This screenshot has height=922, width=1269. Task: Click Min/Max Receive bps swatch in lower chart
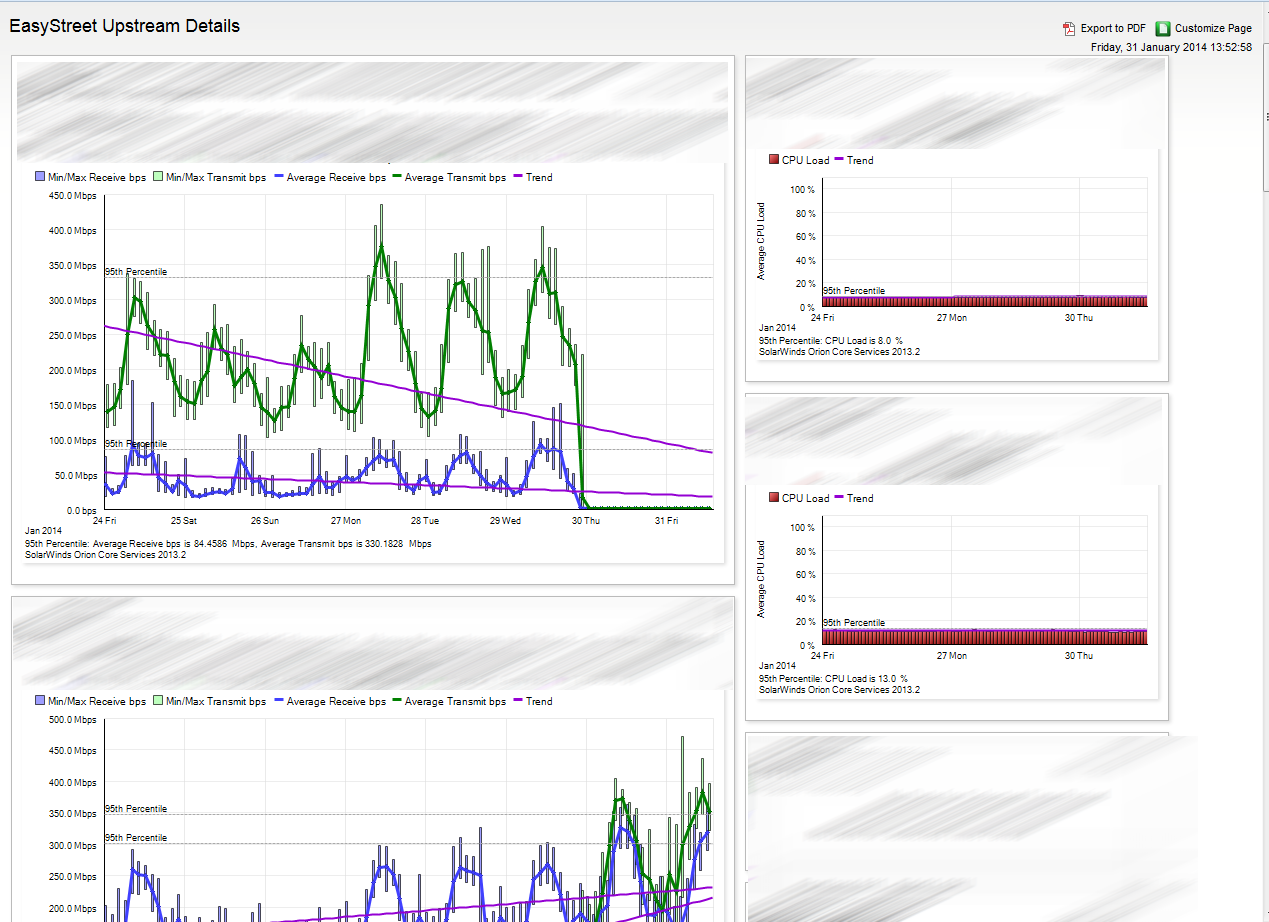pos(40,702)
